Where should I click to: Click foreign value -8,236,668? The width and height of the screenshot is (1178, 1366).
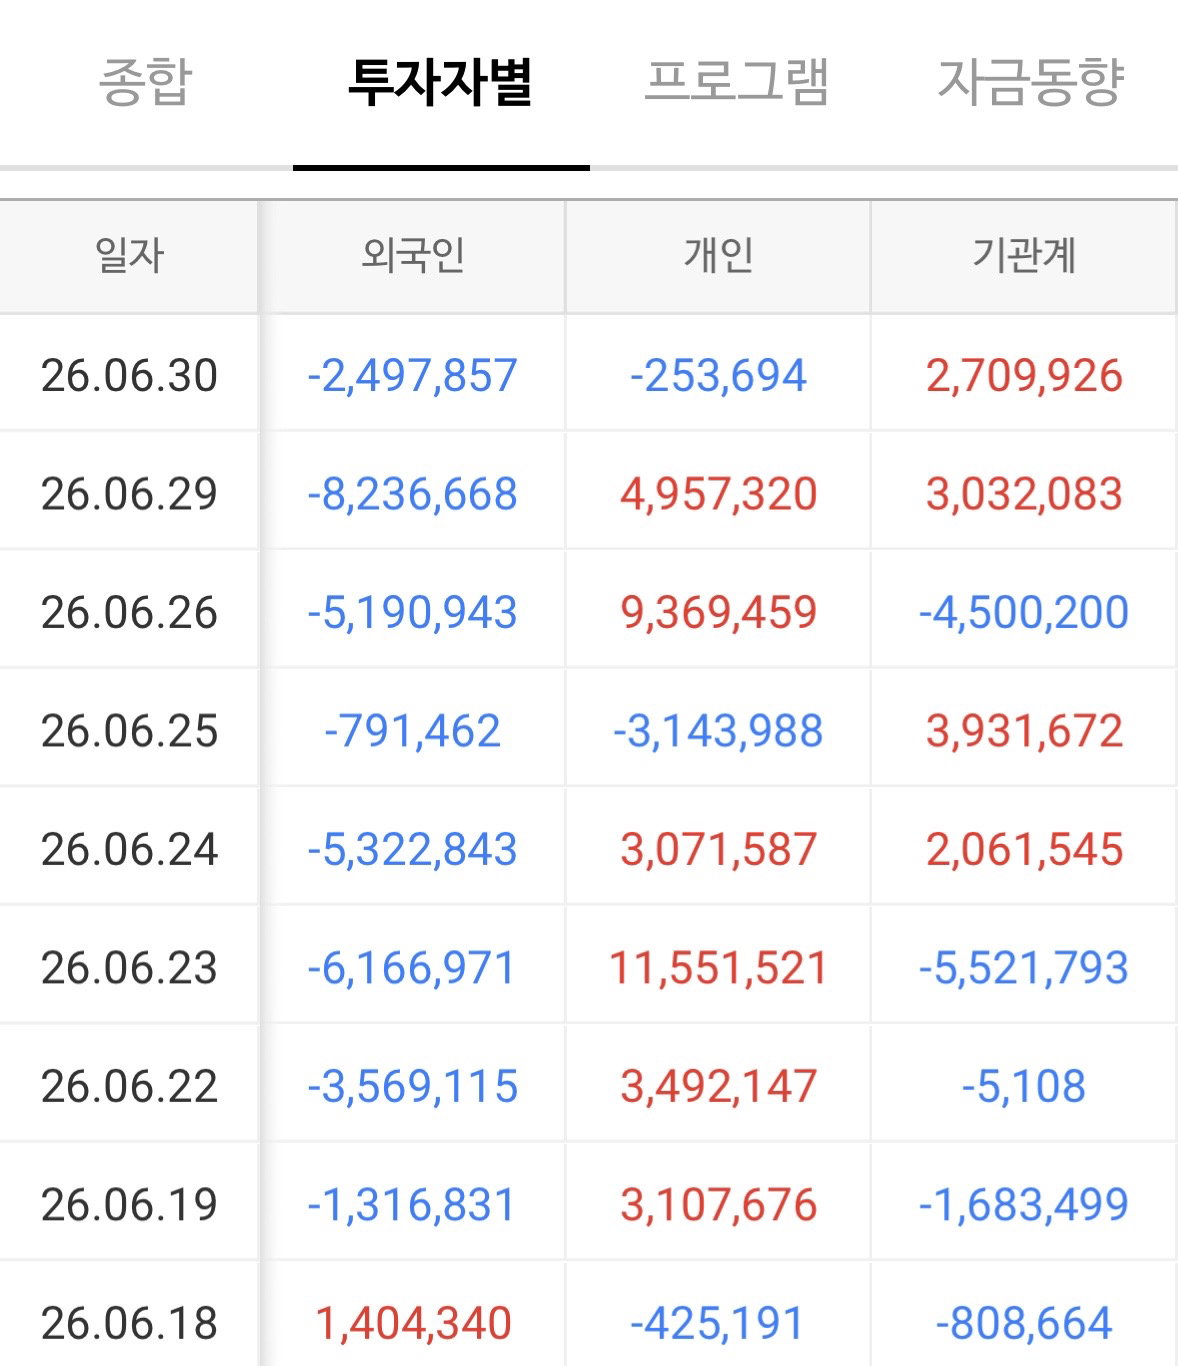[x=412, y=494]
